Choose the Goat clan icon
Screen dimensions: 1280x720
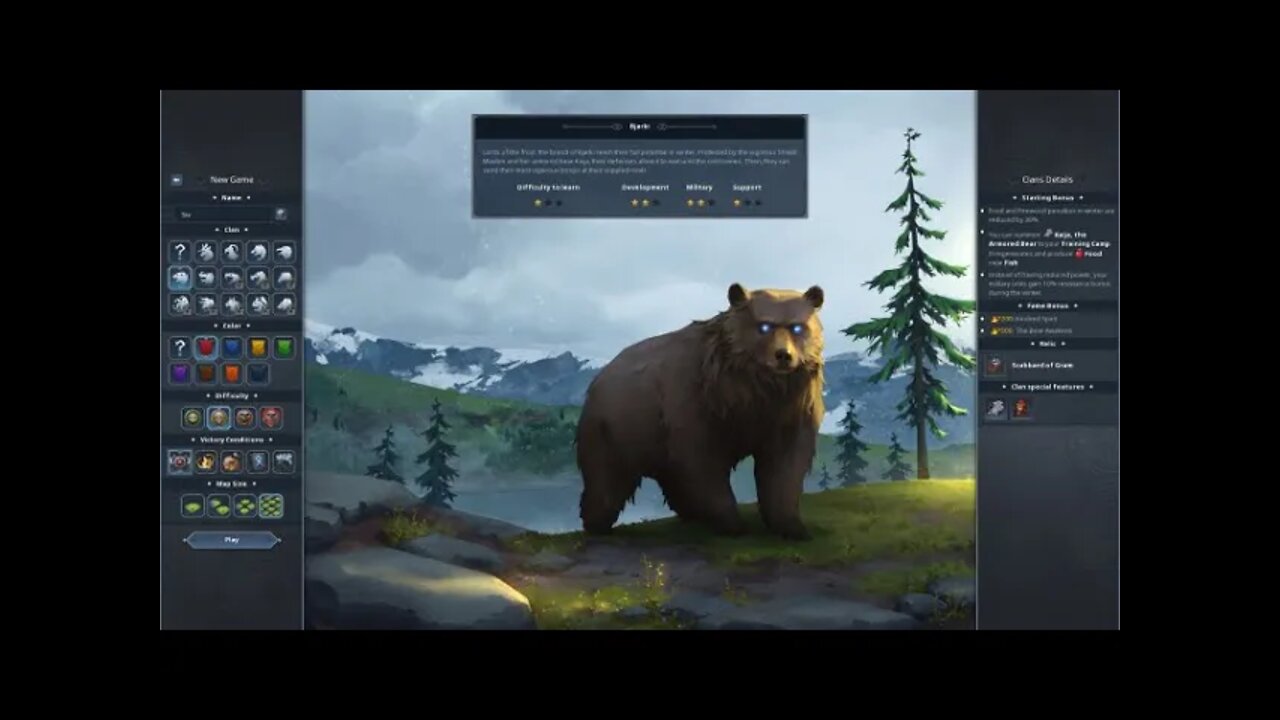232,252
